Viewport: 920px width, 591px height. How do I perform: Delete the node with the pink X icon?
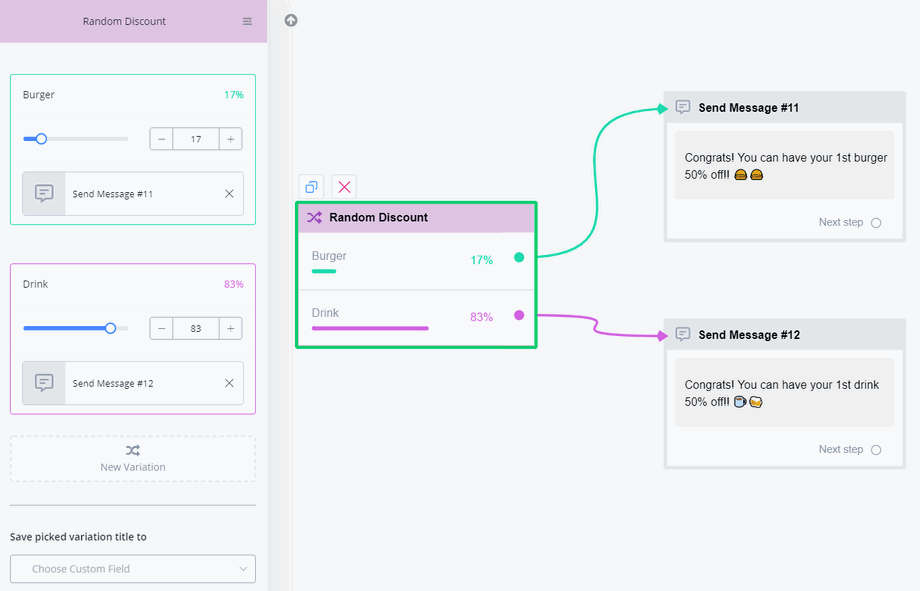[x=344, y=187]
